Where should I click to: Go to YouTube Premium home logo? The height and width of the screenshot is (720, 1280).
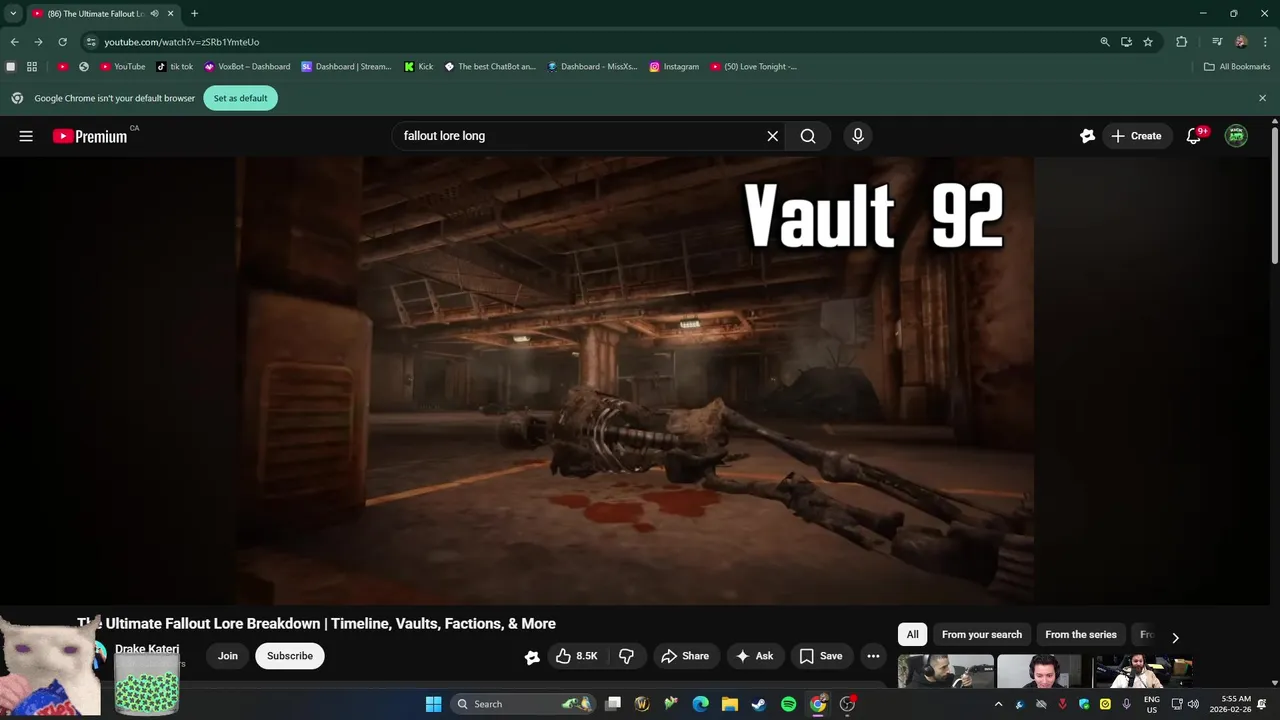(x=90, y=136)
